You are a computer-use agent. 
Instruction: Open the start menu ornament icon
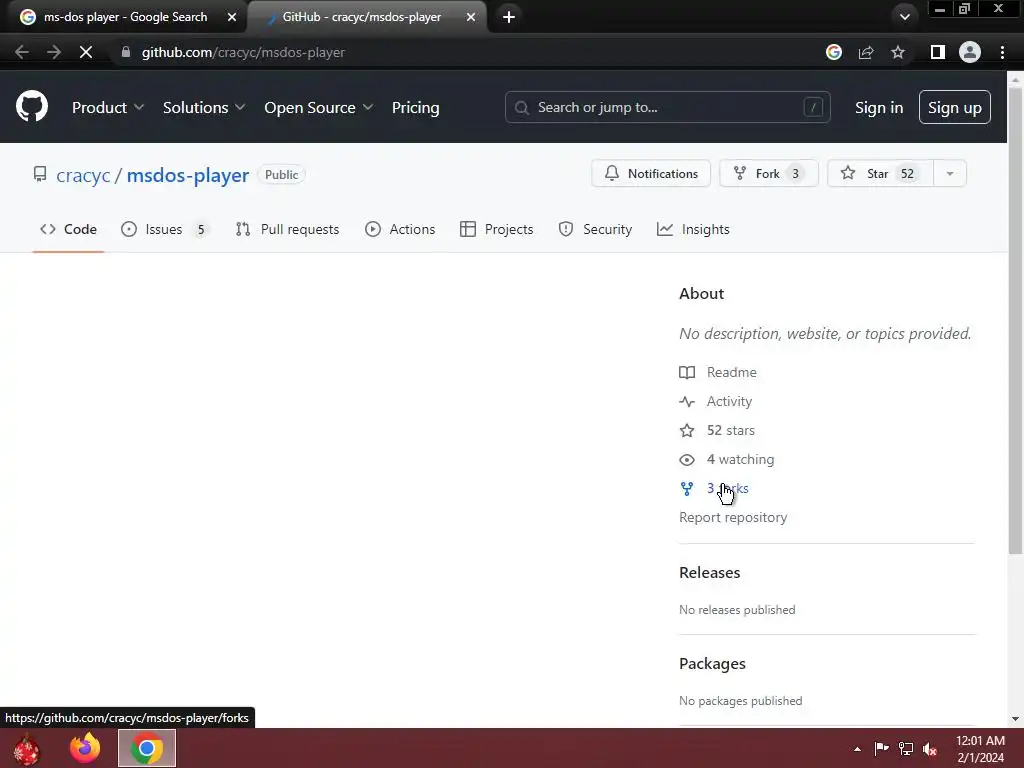27,749
